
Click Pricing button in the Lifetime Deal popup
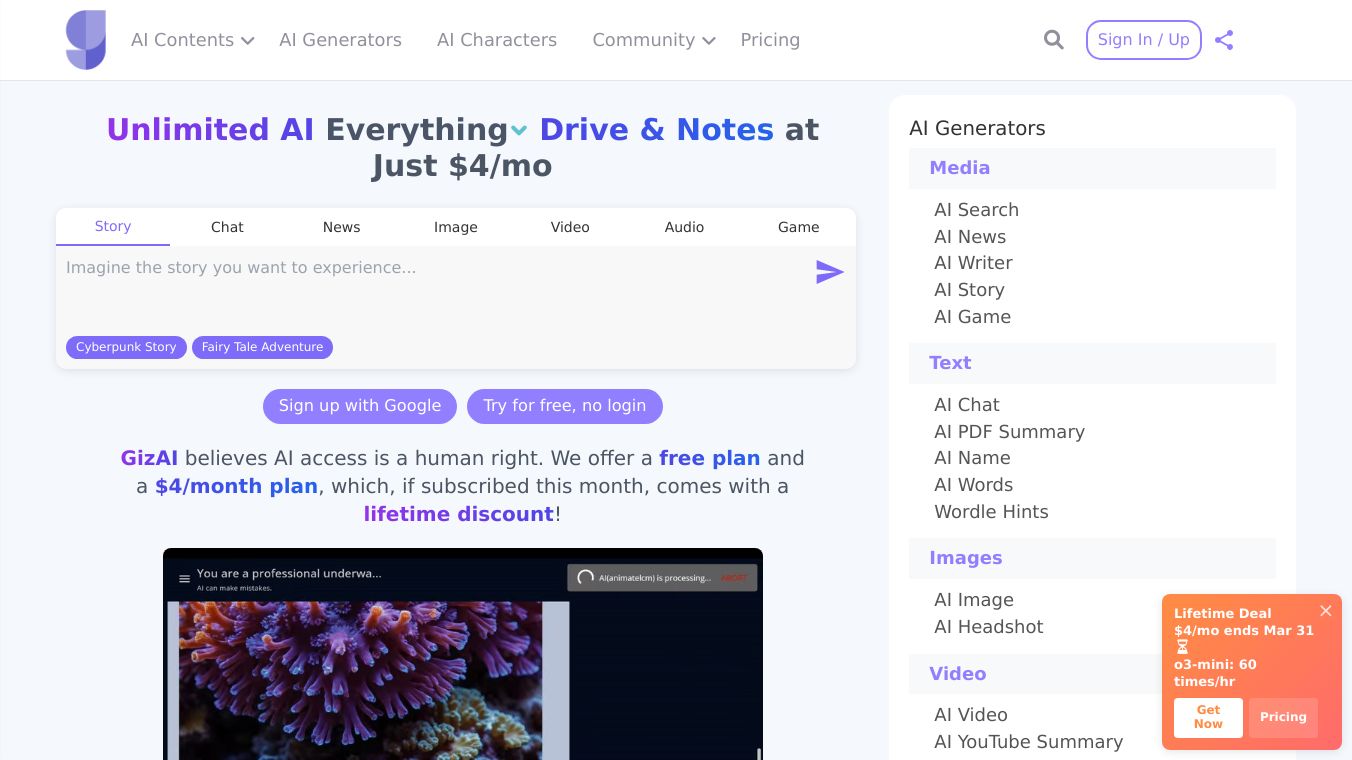click(1283, 717)
